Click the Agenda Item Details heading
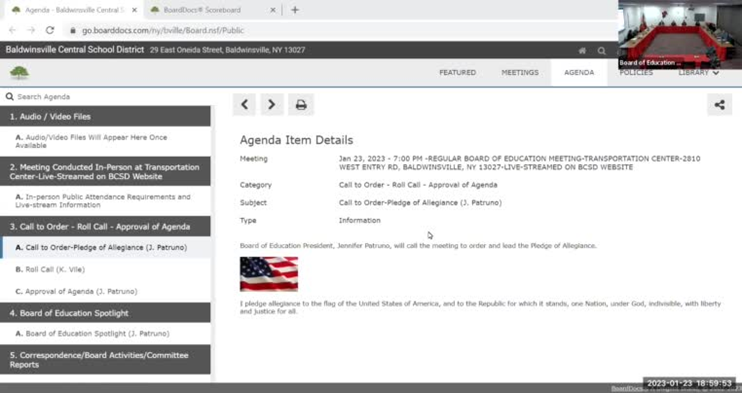Image resolution: width=742 pixels, height=393 pixels. coord(296,140)
